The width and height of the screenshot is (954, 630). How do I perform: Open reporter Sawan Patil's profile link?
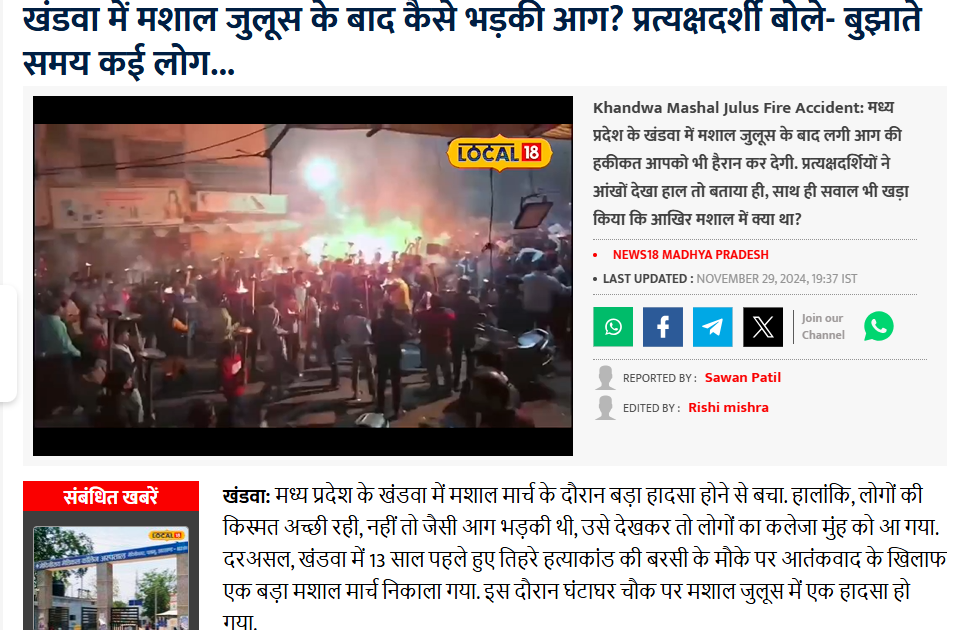tap(742, 377)
